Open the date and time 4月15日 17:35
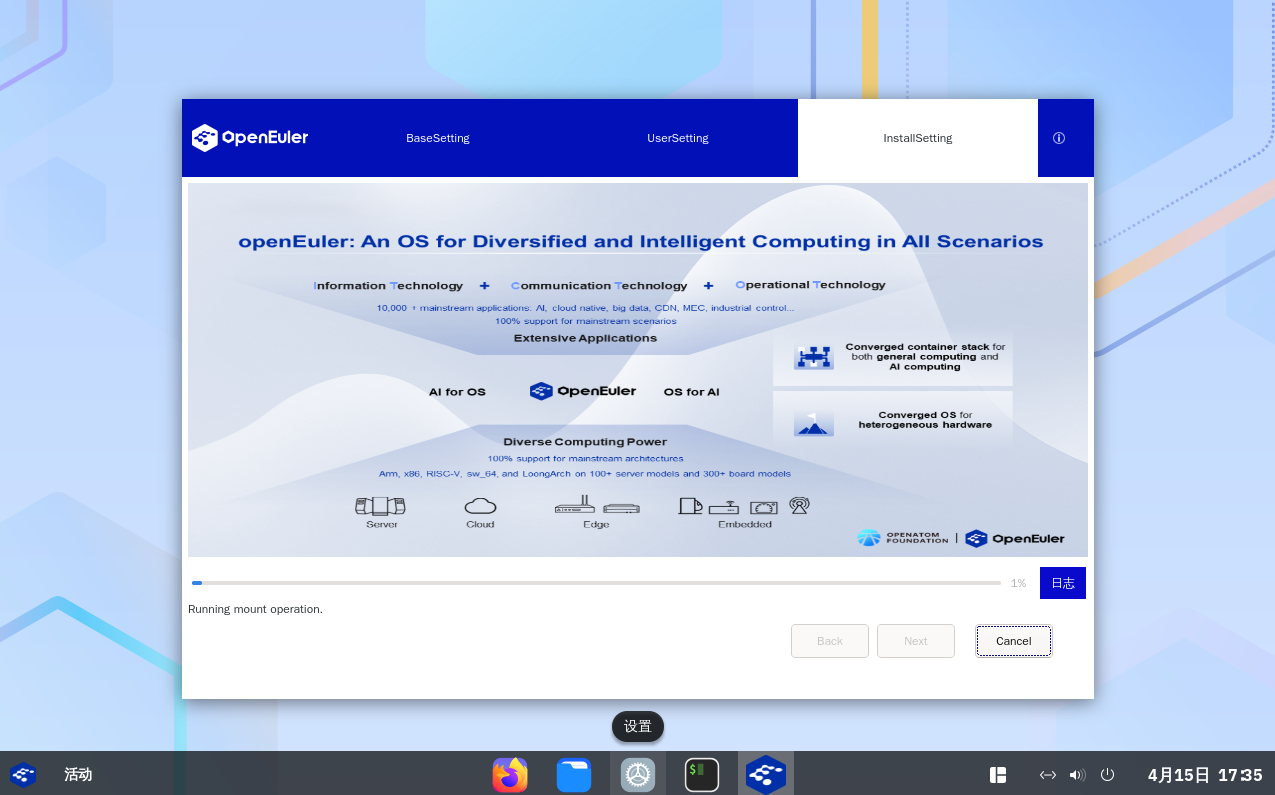1275x795 pixels. point(1205,774)
